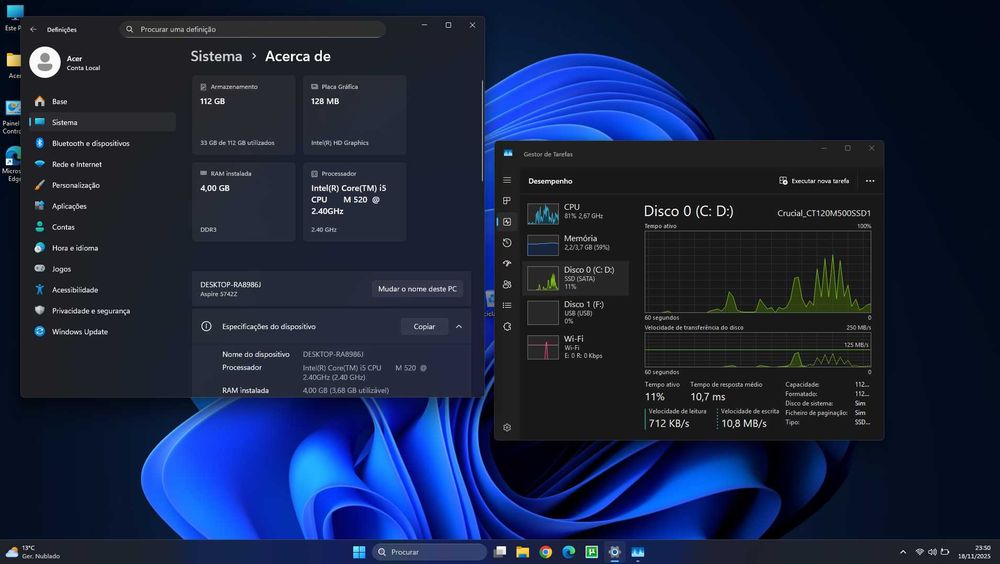
Task: Click the Tempo ativo disk graph
Action: coord(758,272)
